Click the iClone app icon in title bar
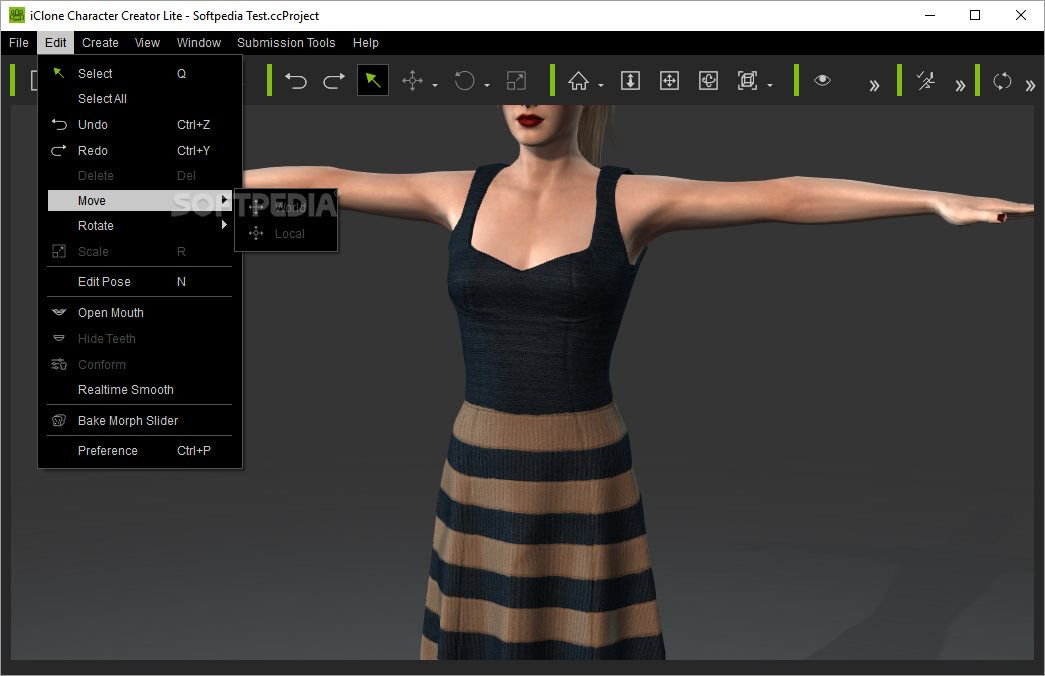 coord(17,15)
